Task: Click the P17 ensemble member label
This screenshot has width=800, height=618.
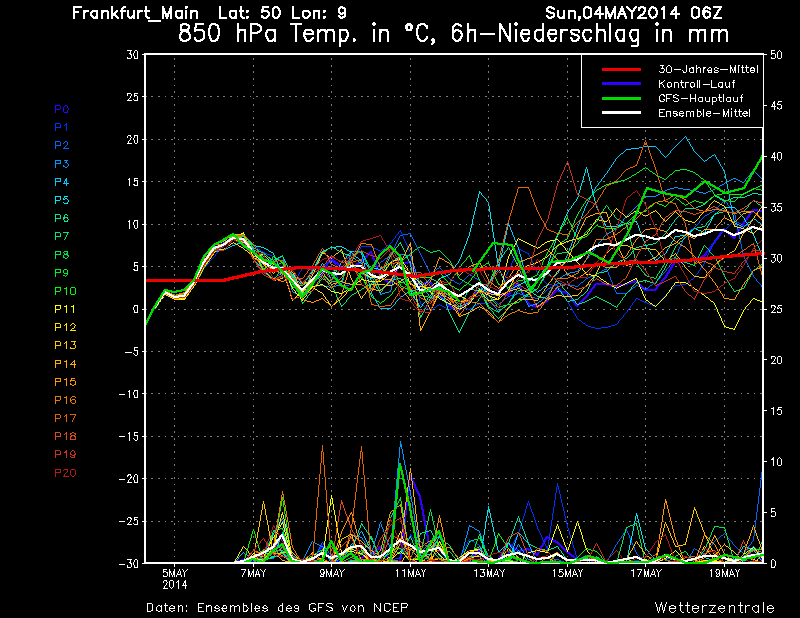Action: tap(65, 418)
